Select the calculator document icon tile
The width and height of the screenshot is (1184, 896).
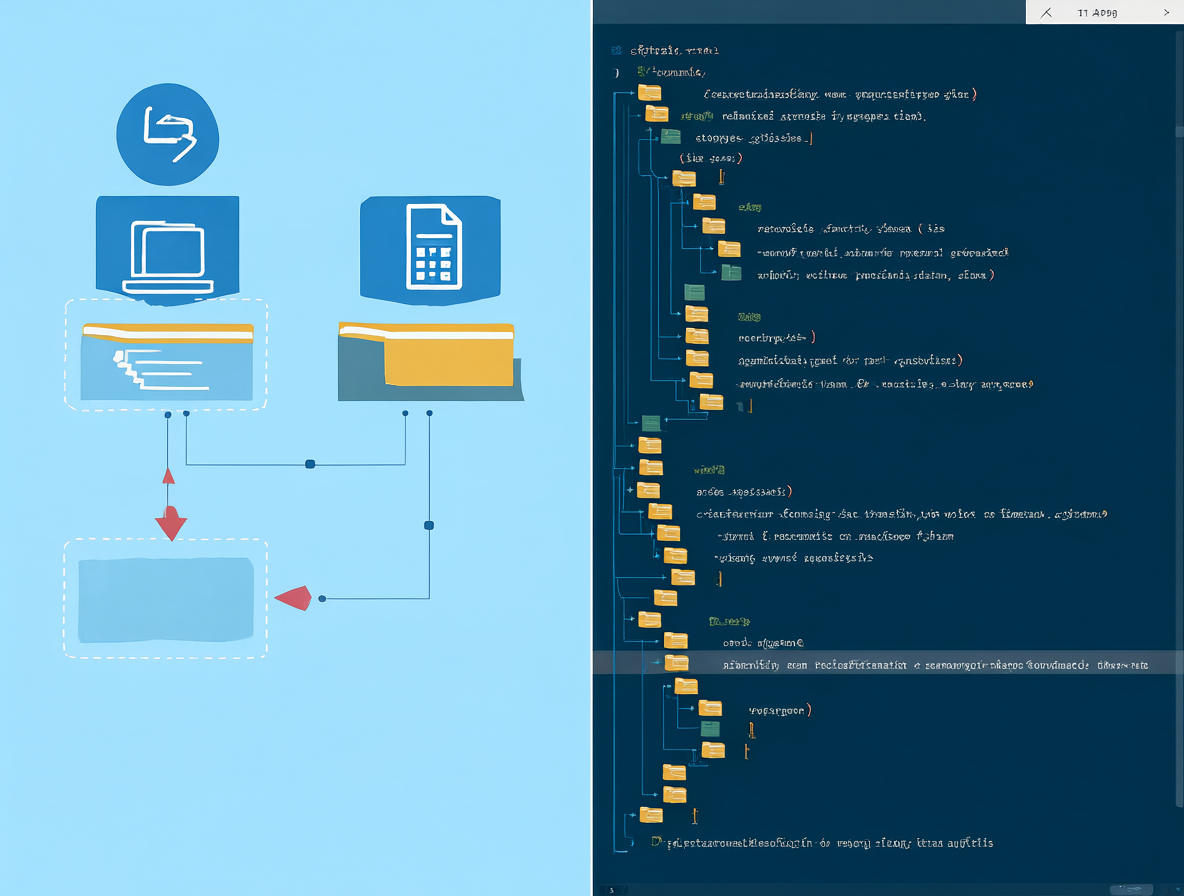(x=430, y=250)
